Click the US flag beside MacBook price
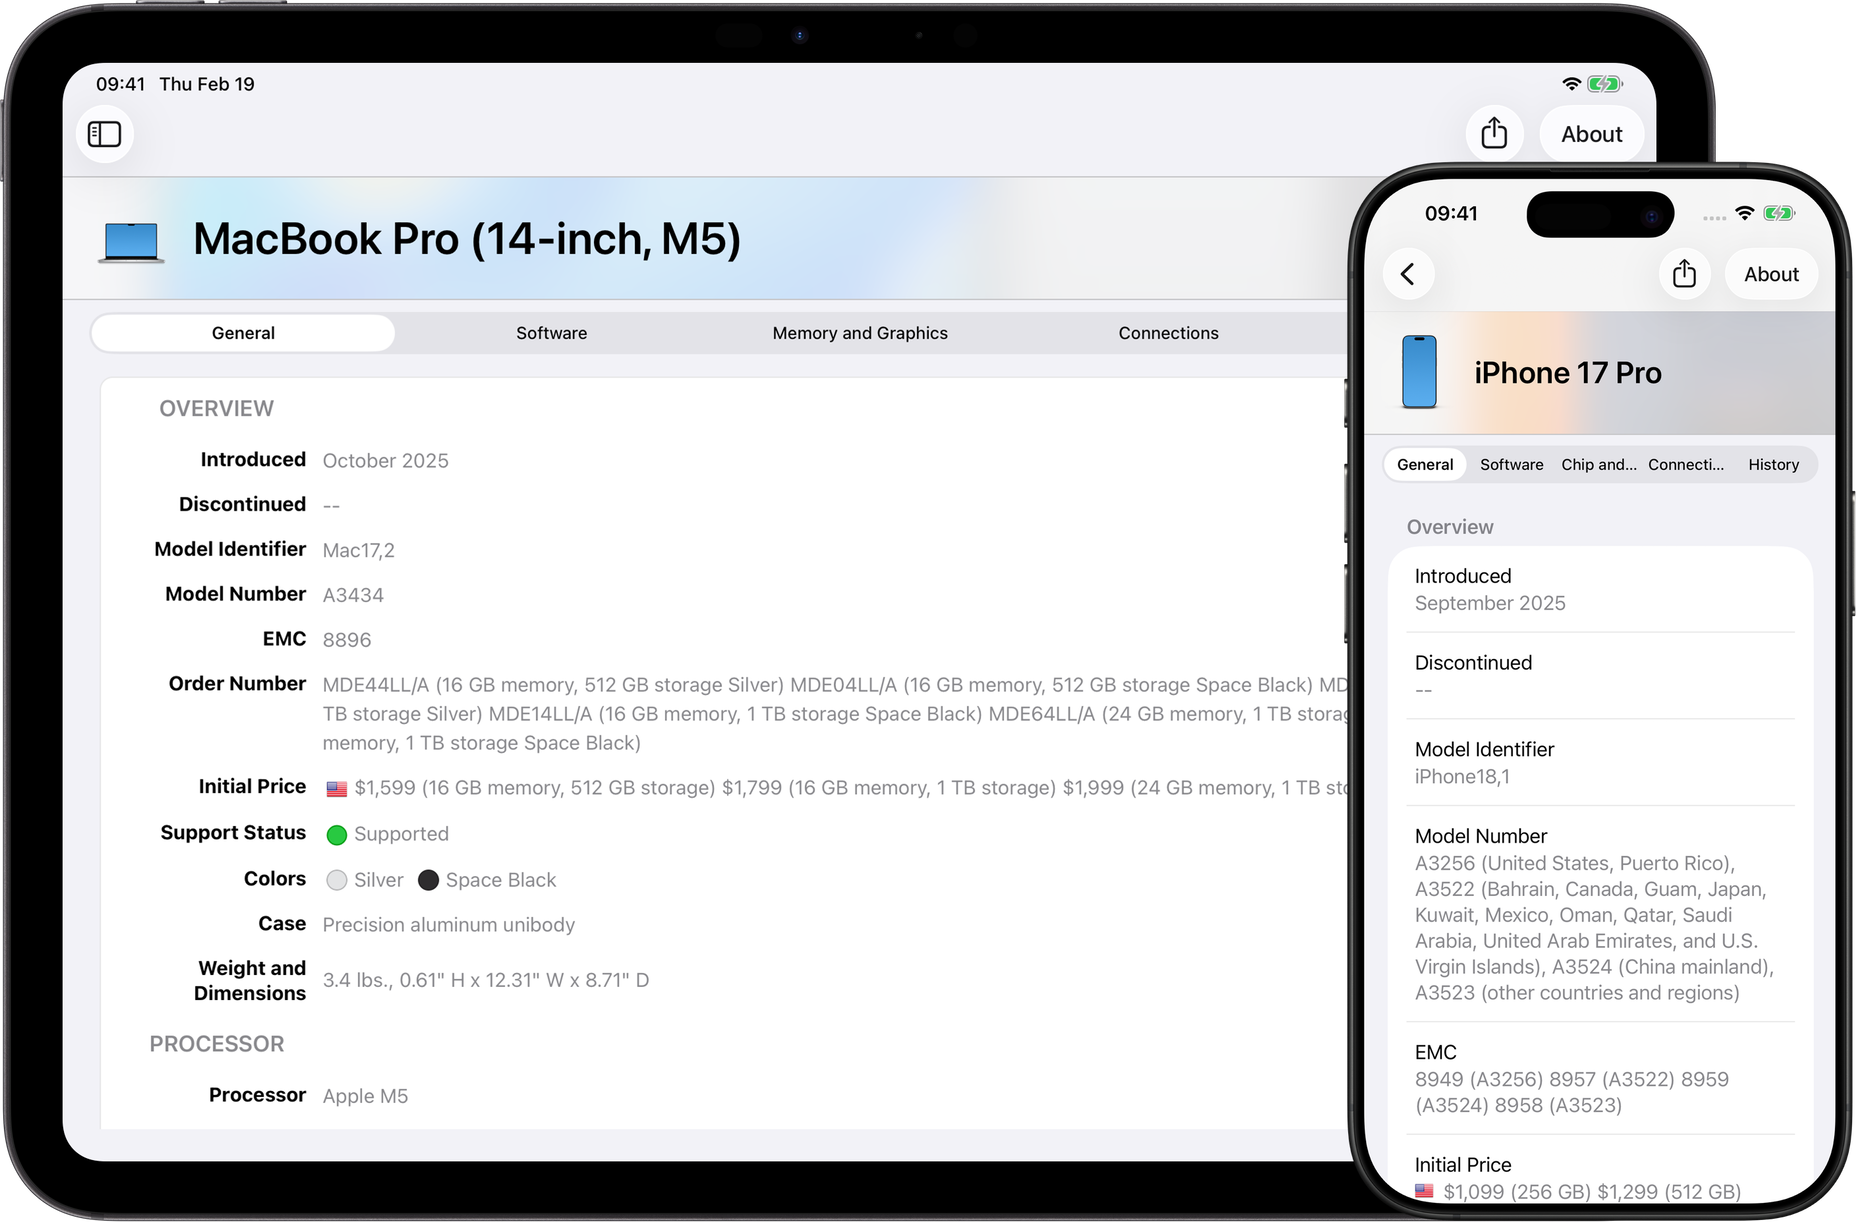1856x1222 pixels. tap(337, 789)
